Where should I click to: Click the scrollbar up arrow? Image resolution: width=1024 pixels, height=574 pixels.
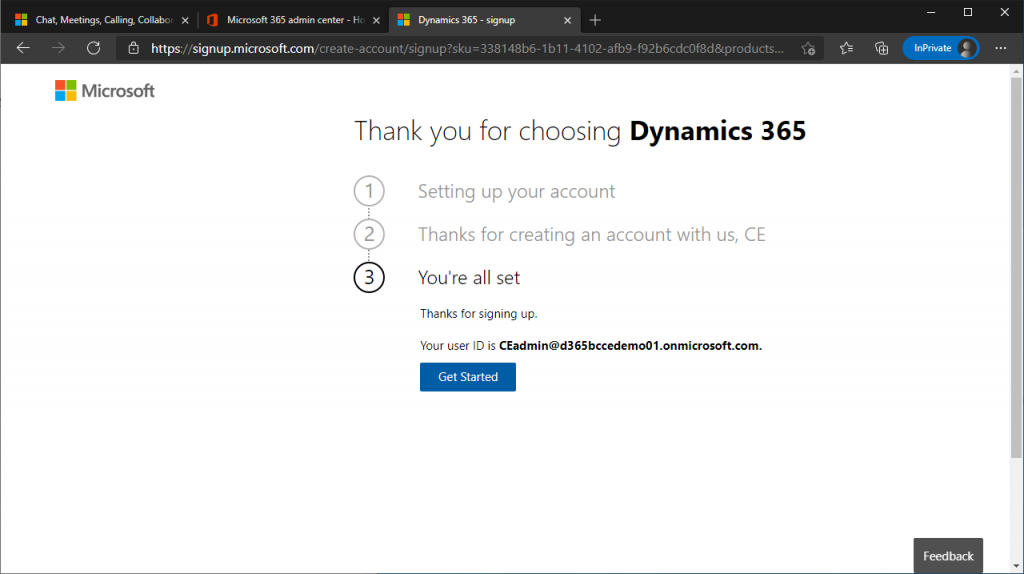click(x=1016, y=71)
